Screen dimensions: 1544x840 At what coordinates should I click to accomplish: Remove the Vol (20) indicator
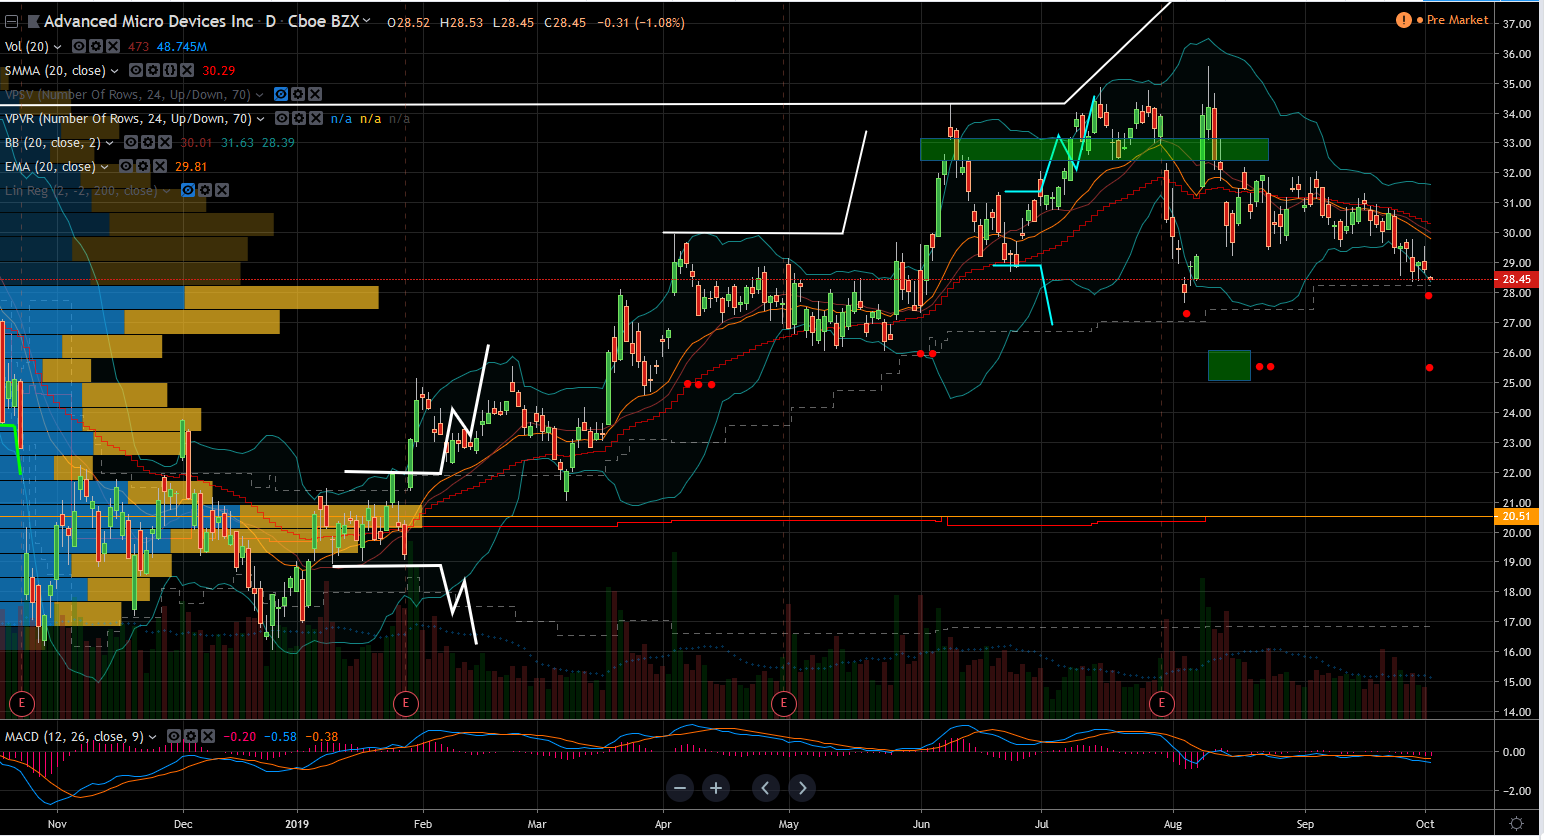point(113,47)
